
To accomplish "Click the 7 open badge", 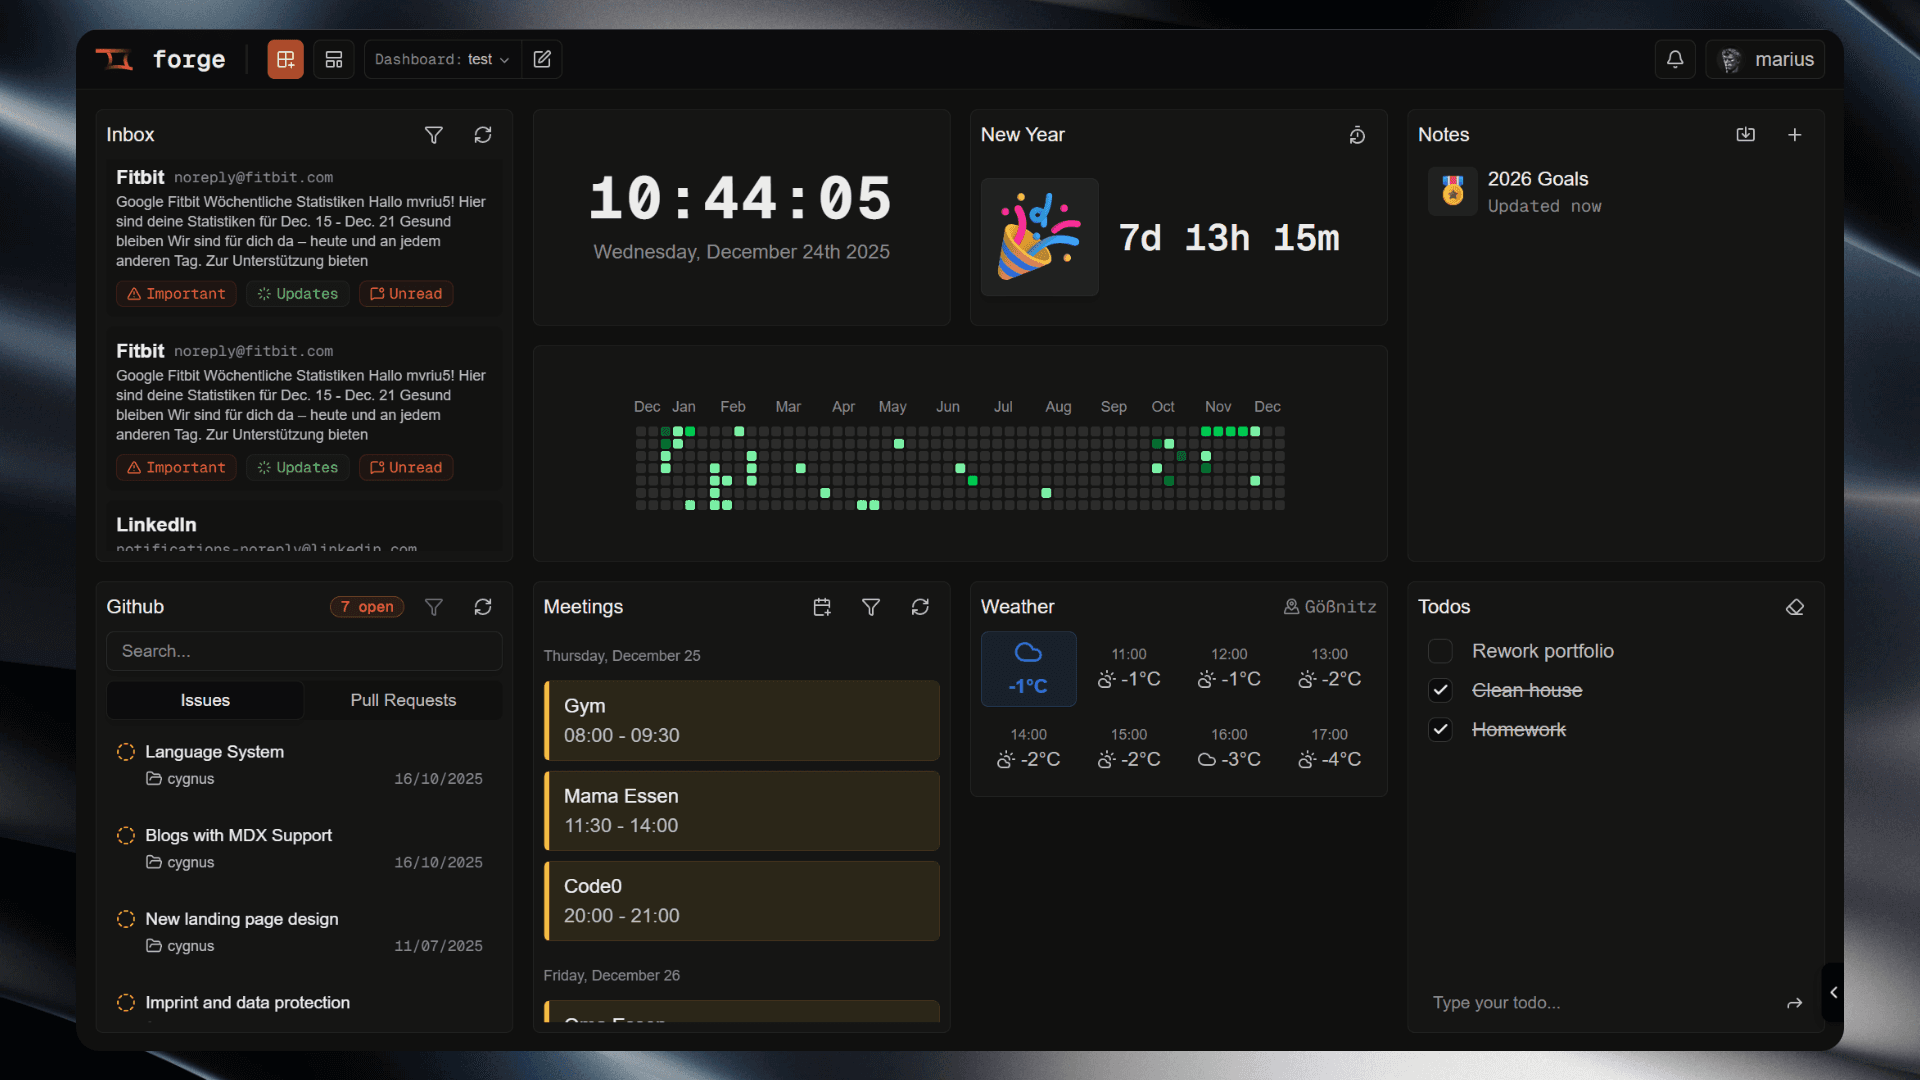I will 367,607.
